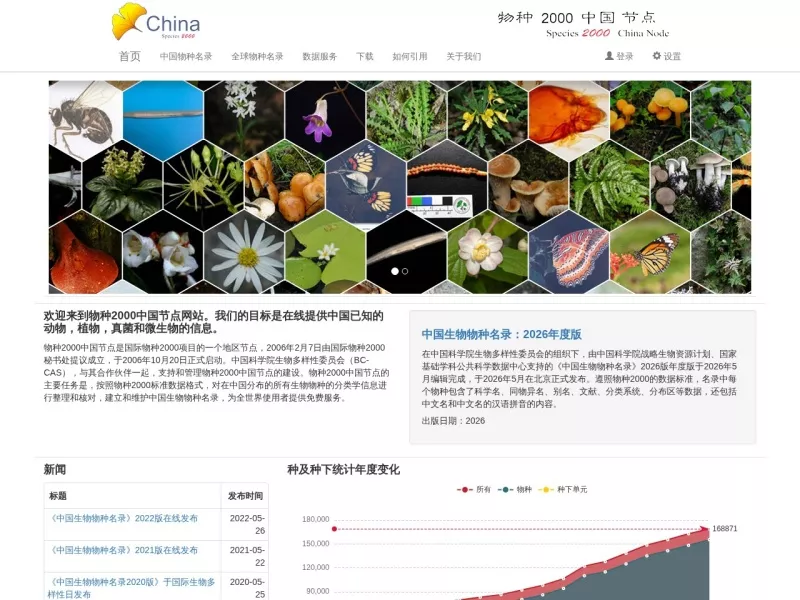
Task: Click the ginkgo leaf China logo
Action: pos(156,21)
